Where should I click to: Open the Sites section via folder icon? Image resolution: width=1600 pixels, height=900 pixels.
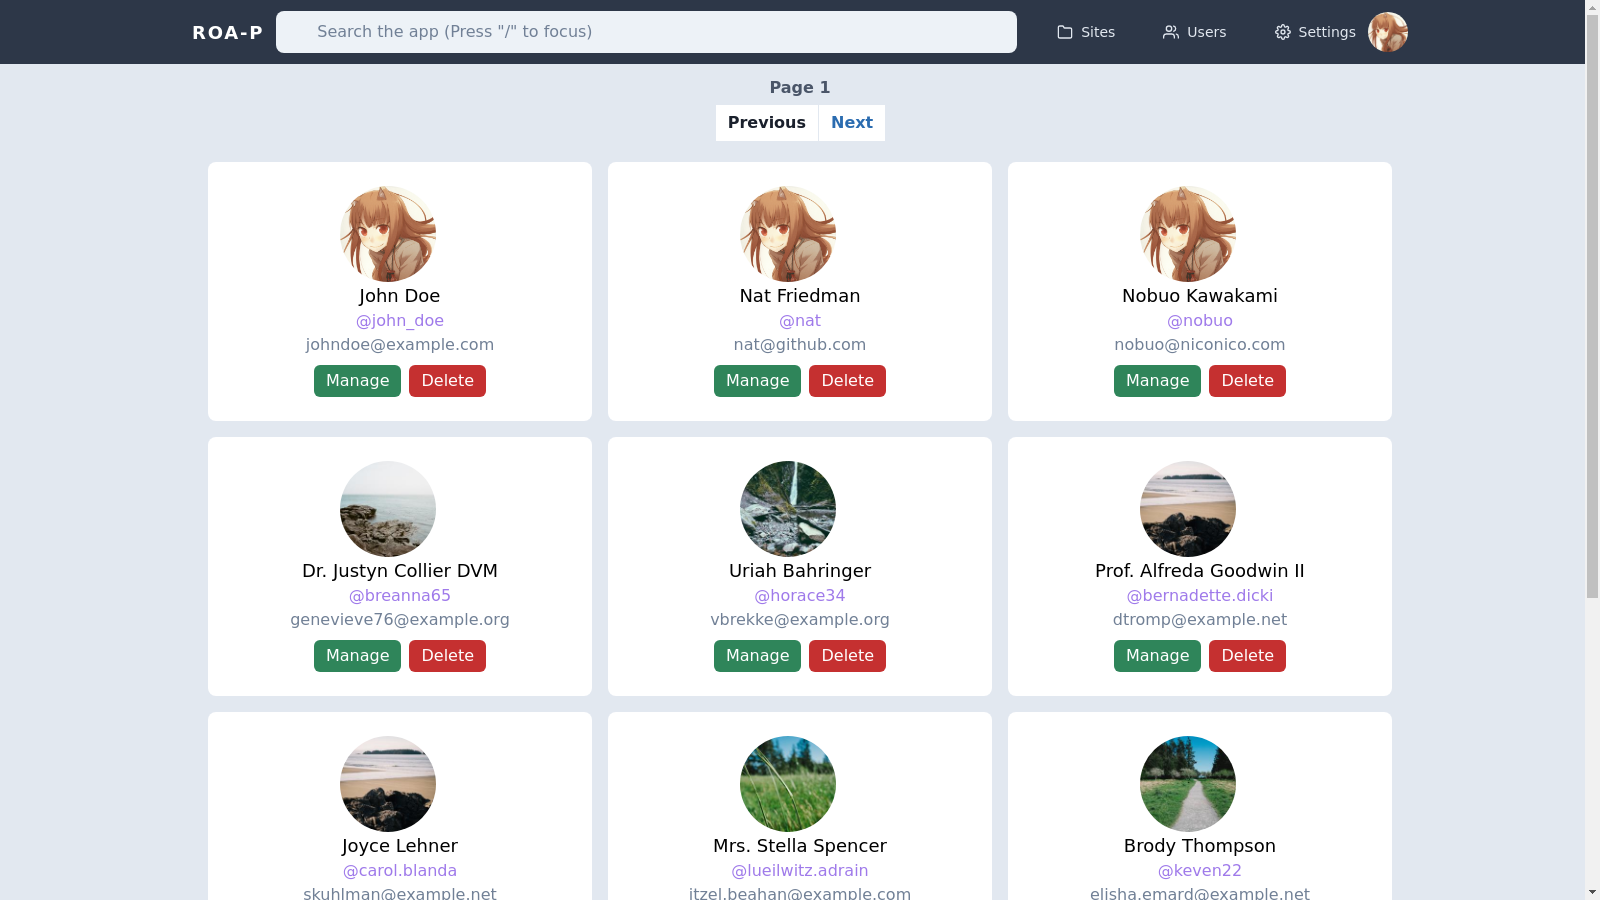[x=1086, y=31]
